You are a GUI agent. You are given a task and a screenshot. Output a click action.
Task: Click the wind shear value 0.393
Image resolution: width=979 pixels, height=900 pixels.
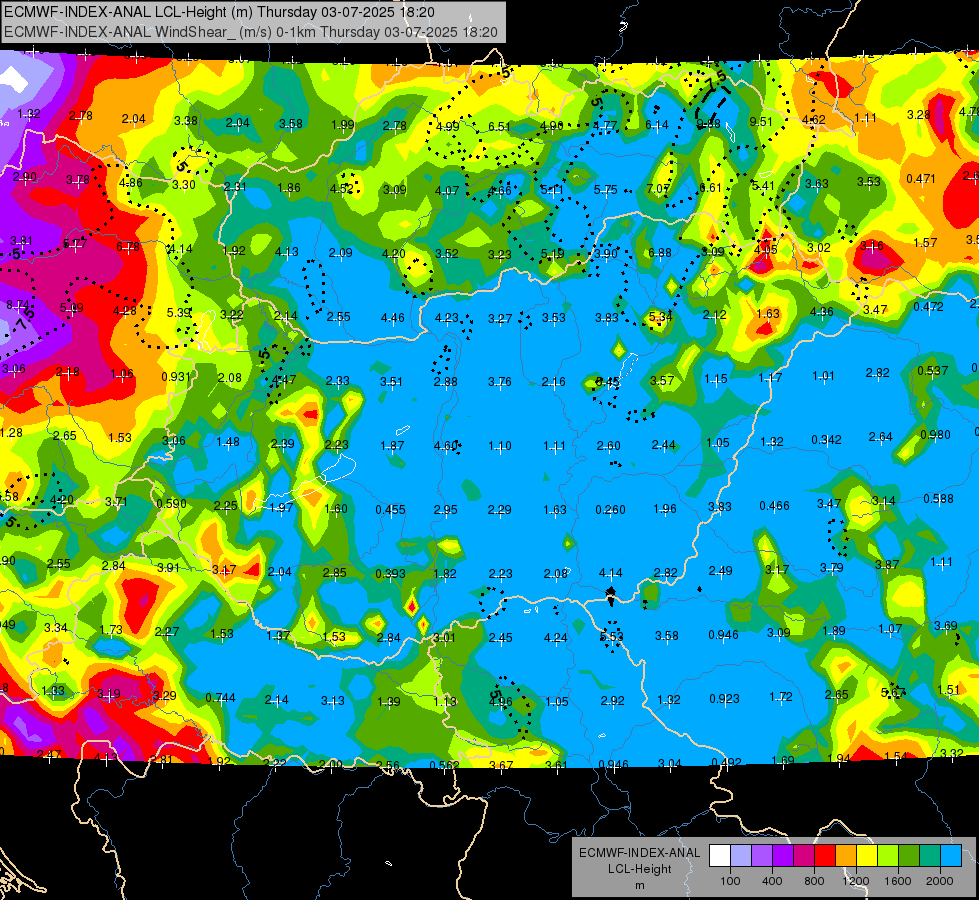(390, 573)
